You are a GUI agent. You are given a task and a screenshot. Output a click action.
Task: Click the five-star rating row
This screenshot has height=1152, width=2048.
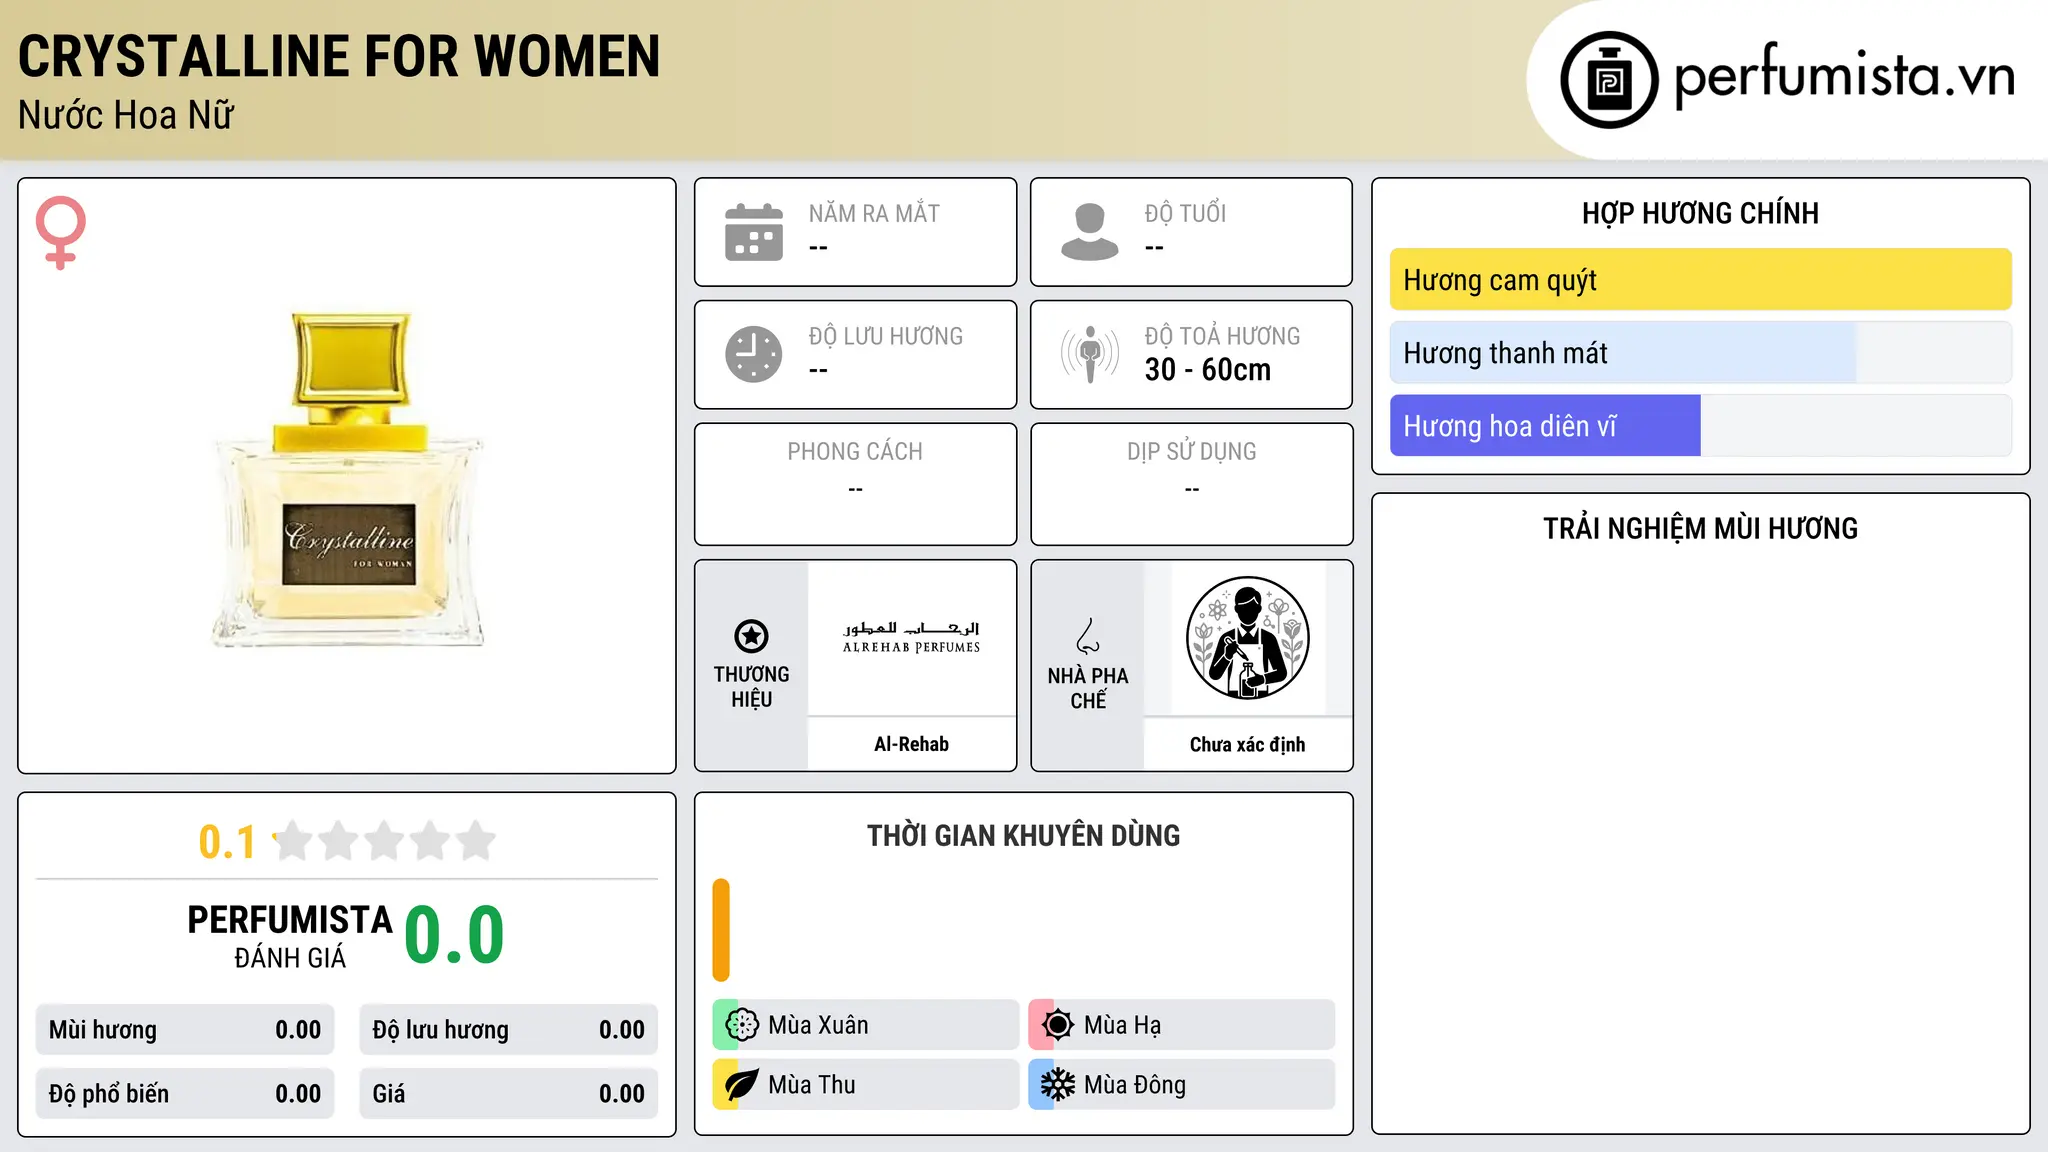[384, 841]
